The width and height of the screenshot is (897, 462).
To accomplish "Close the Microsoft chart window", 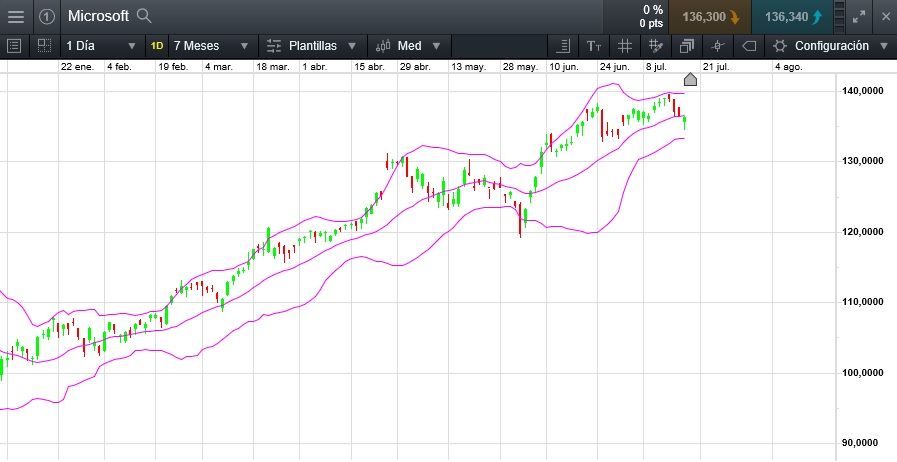I will (x=885, y=17).
